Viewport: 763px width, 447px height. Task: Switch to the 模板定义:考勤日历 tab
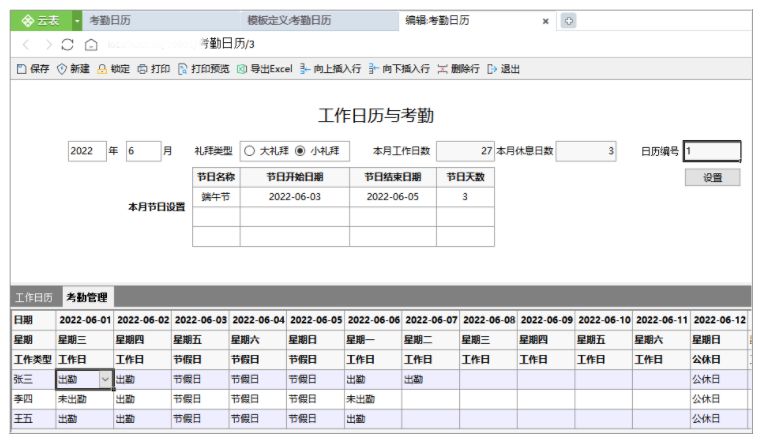pos(289,20)
